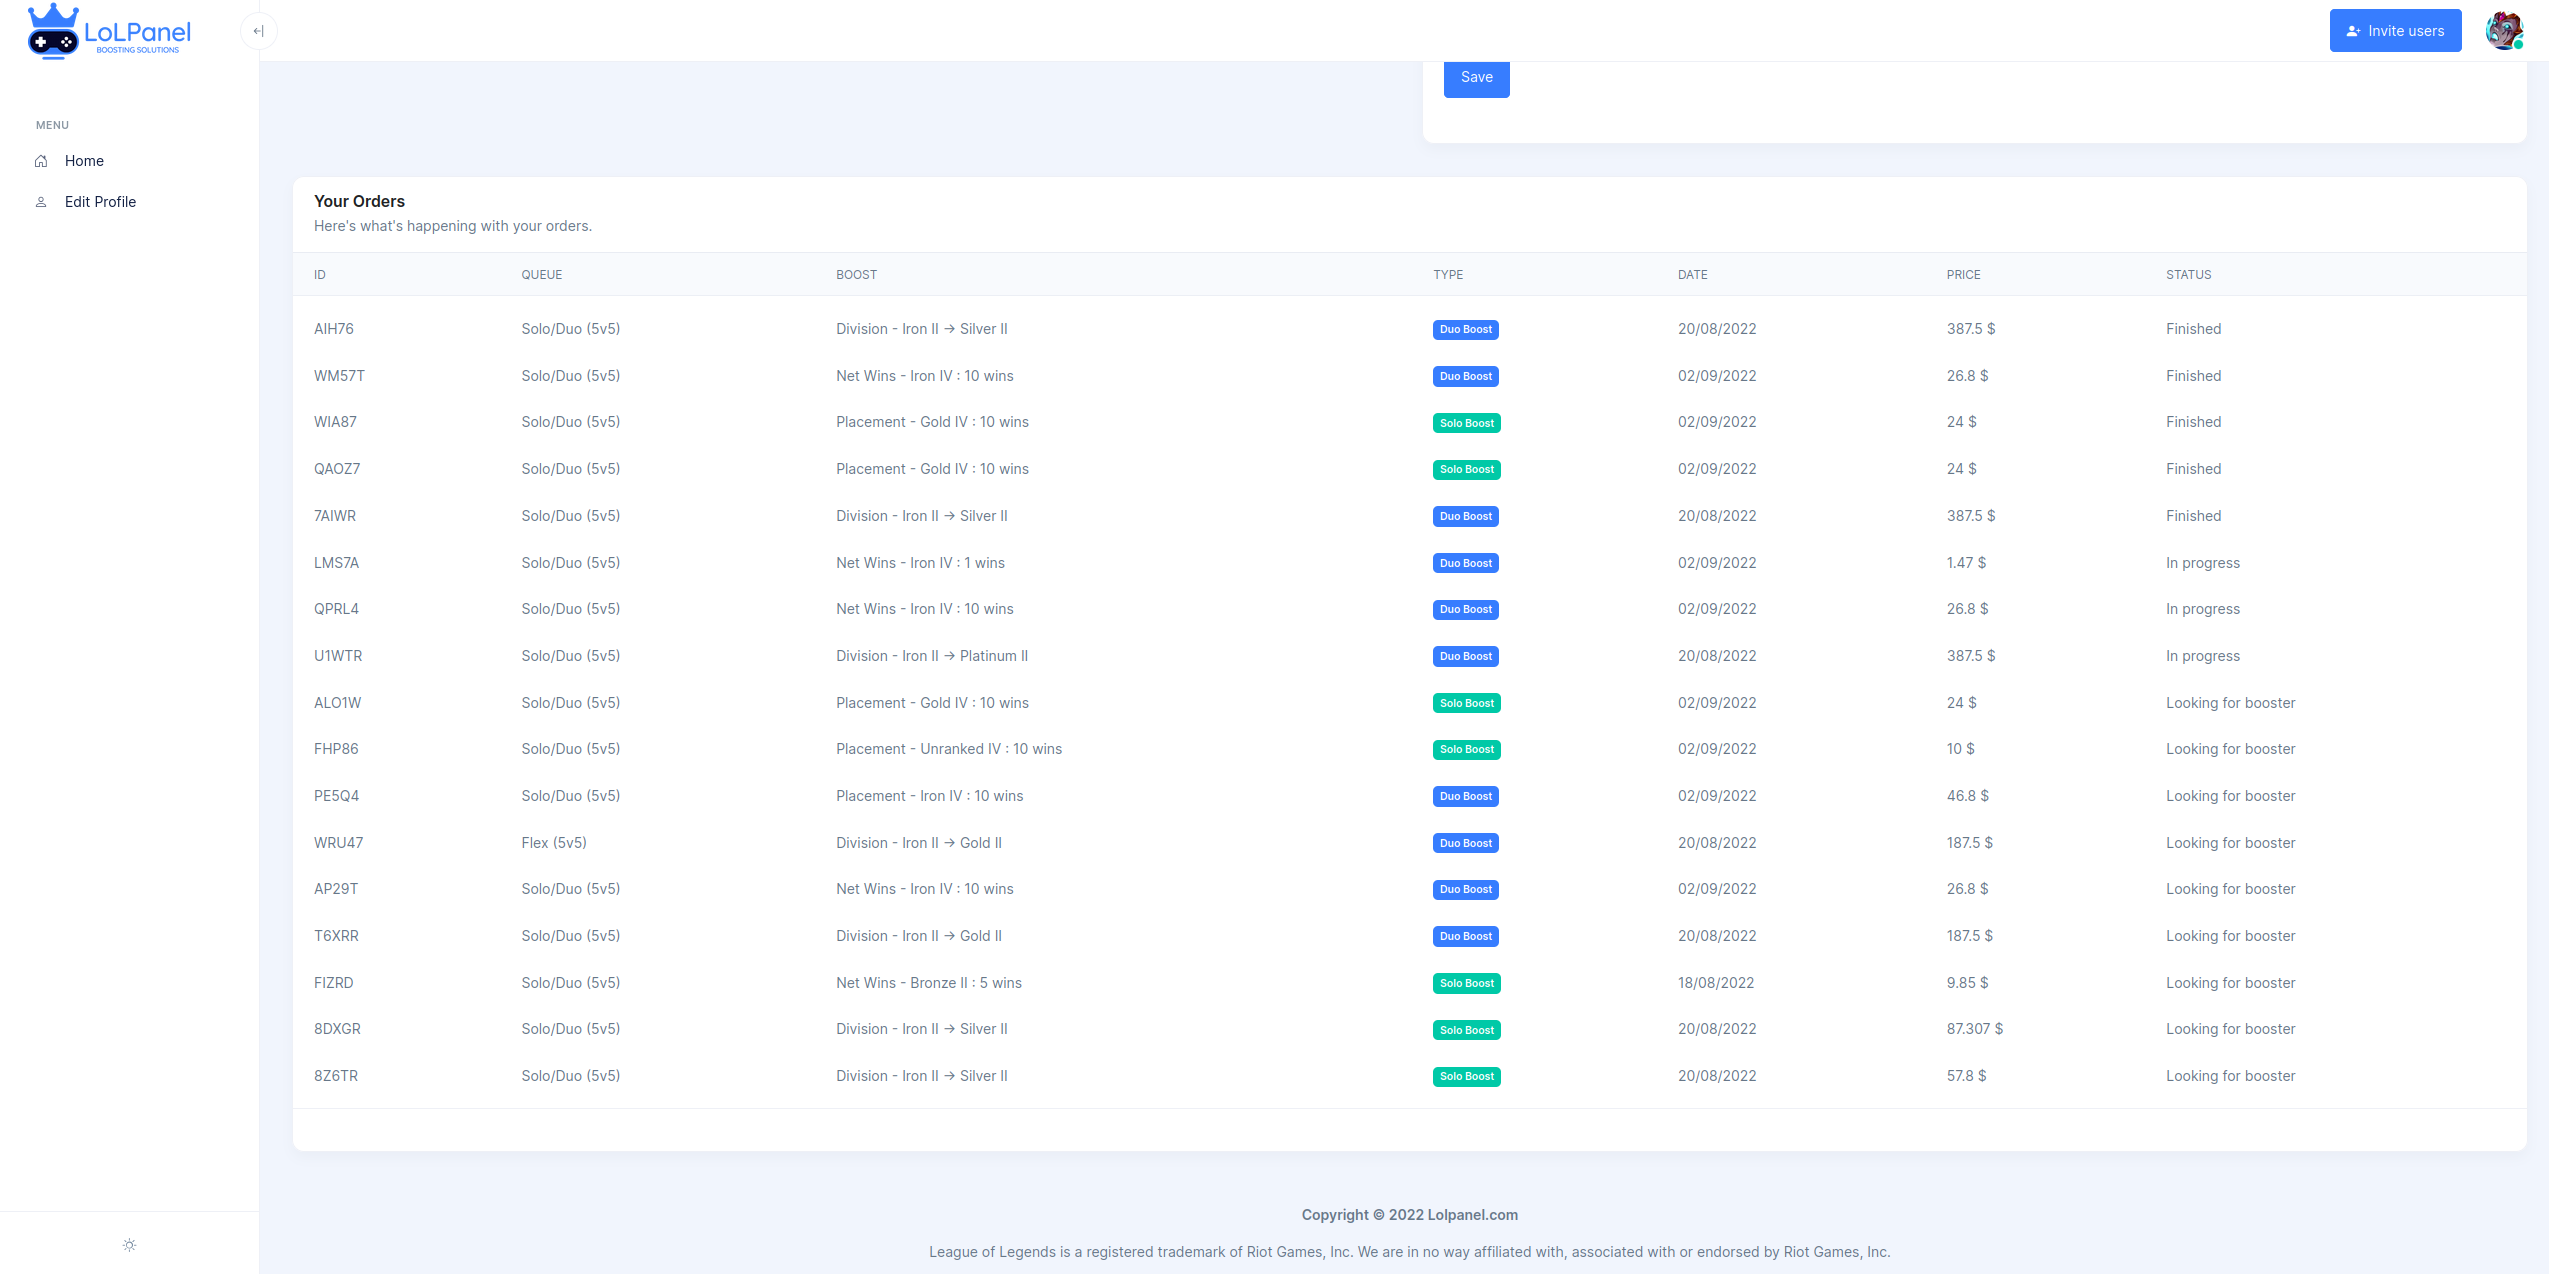Click the Invite users button
The height and width of the screenshot is (1274, 2549).
coord(2394,31)
